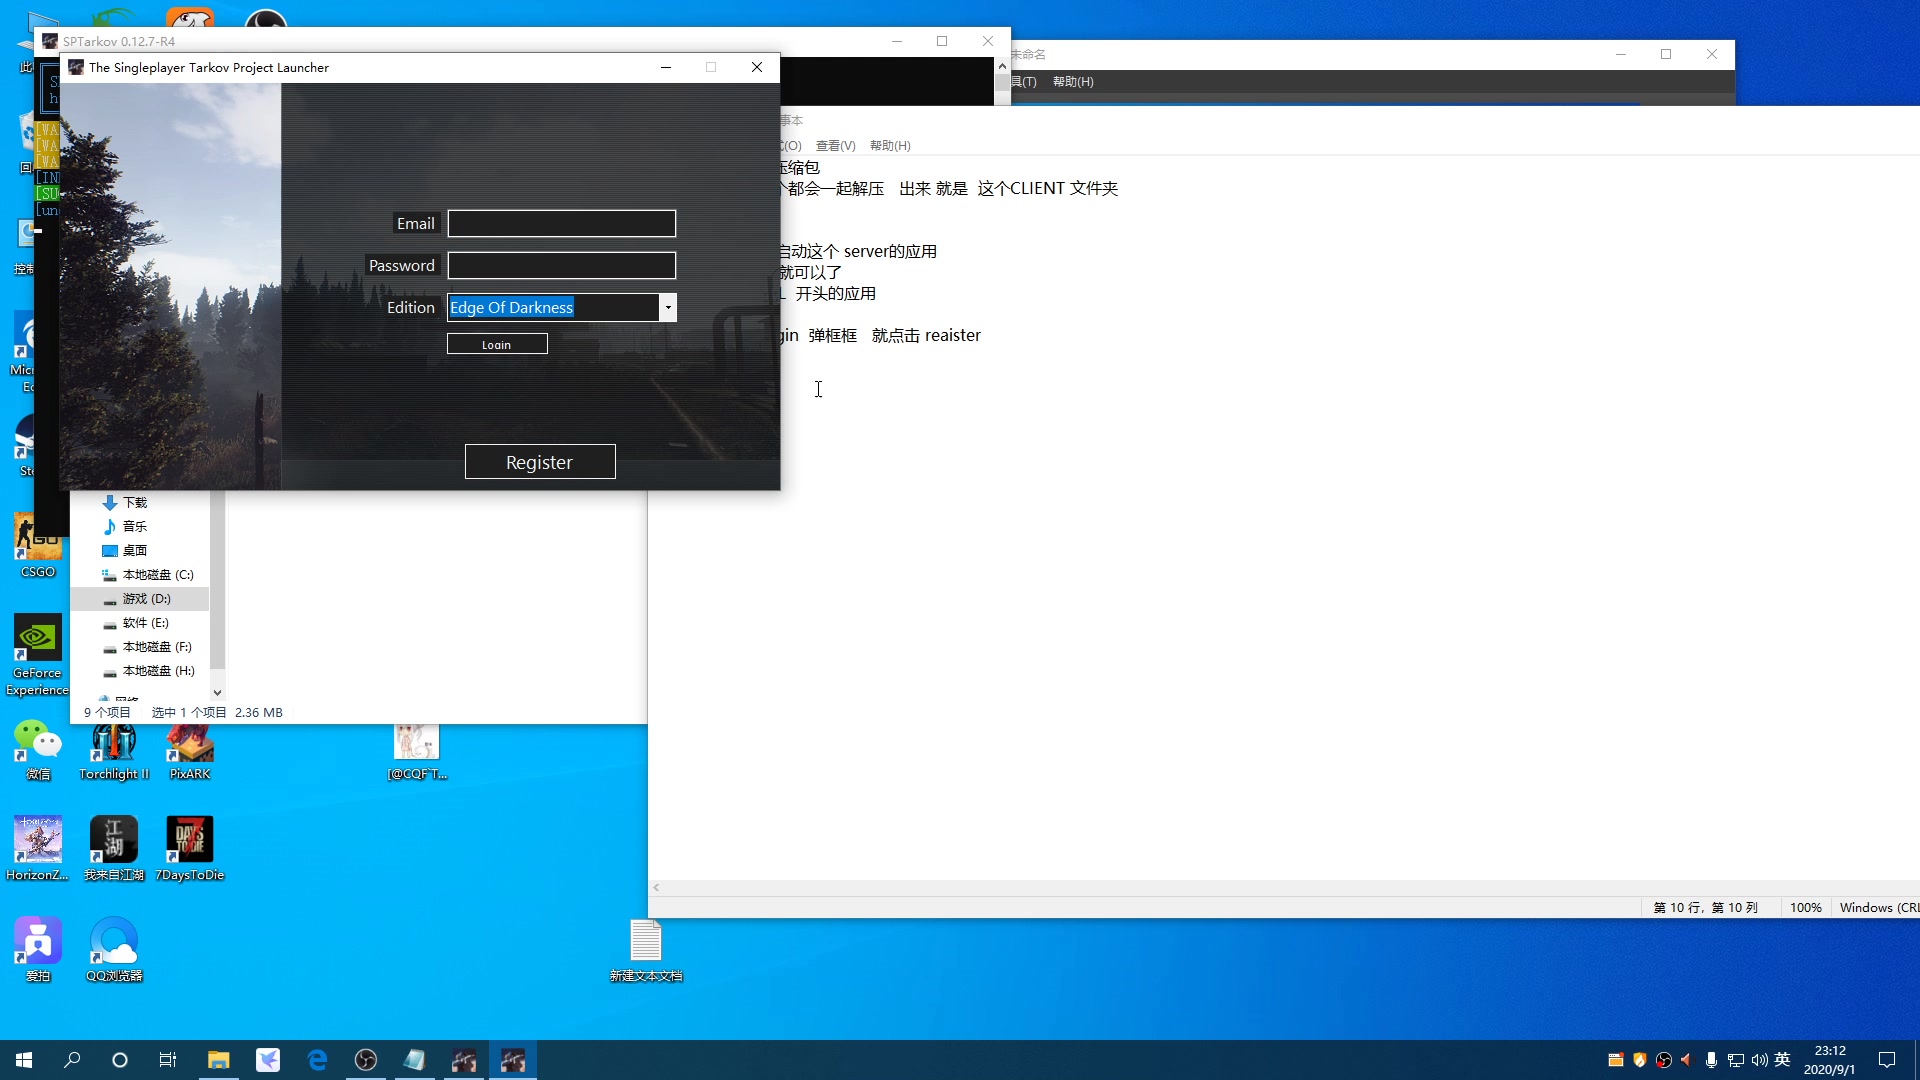Screen dimensions: 1920x1080
Task: Click 100% zoom in Notepad status bar
Action: pyautogui.click(x=1805, y=908)
